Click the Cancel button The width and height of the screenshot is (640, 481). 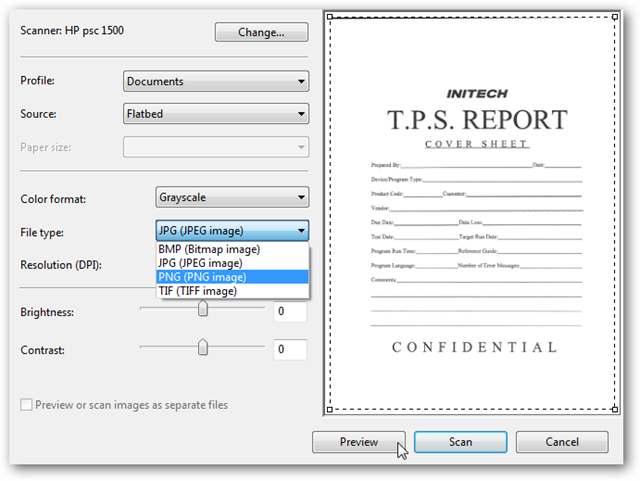(x=562, y=442)
